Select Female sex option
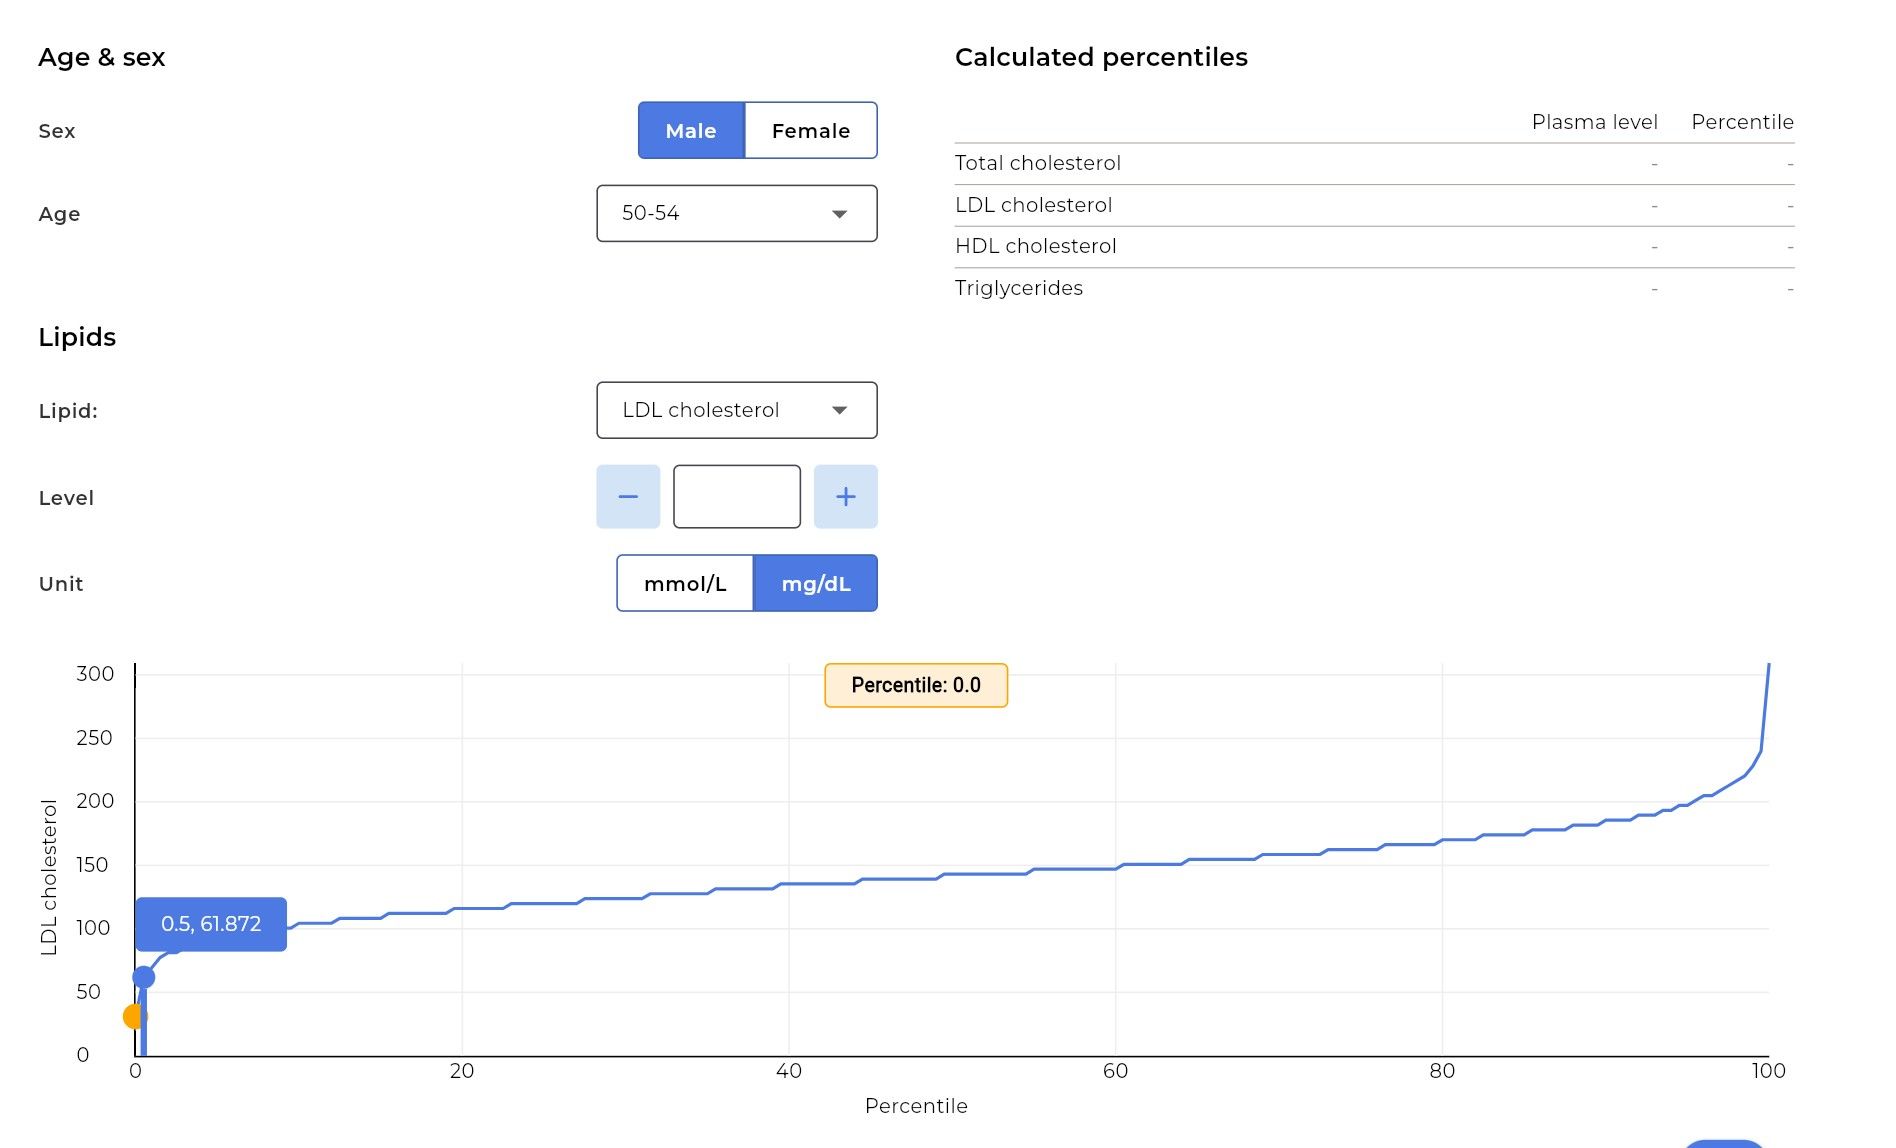This screenshot has height=1148, width=1896. pos(811,130)
